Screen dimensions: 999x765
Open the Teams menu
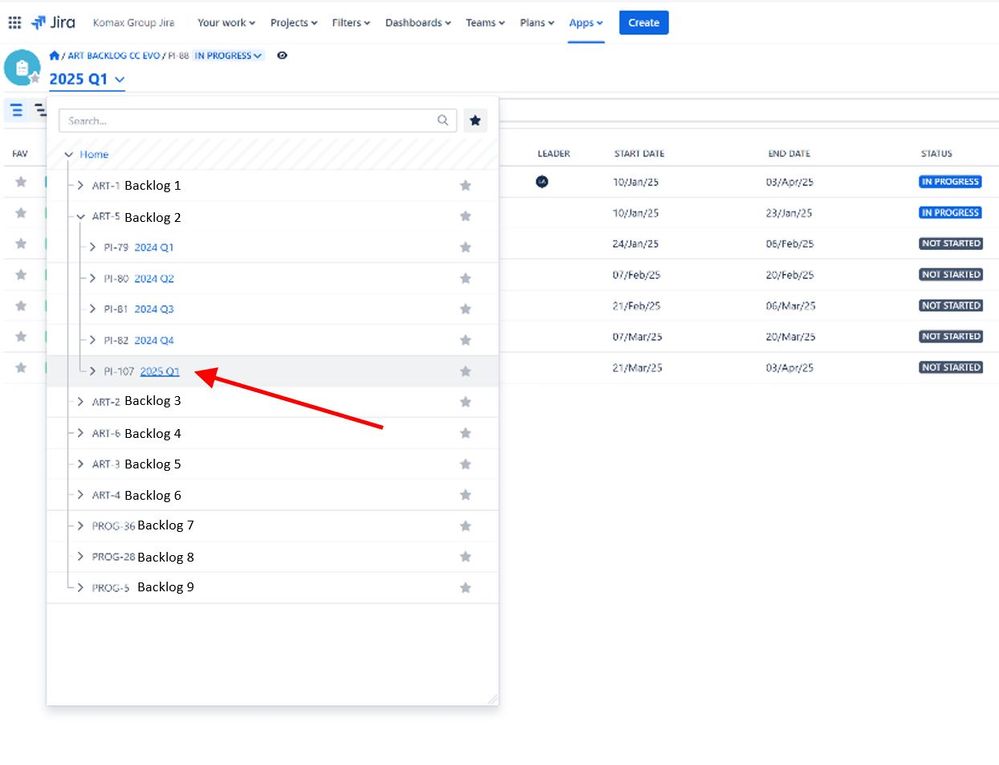(485, 23)
